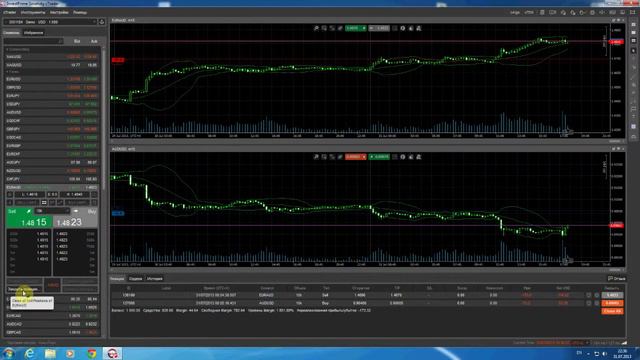Viewport: 640px width, 360px height.
Task: Select EURGBP in the symbol list
Action: (51, 146)
